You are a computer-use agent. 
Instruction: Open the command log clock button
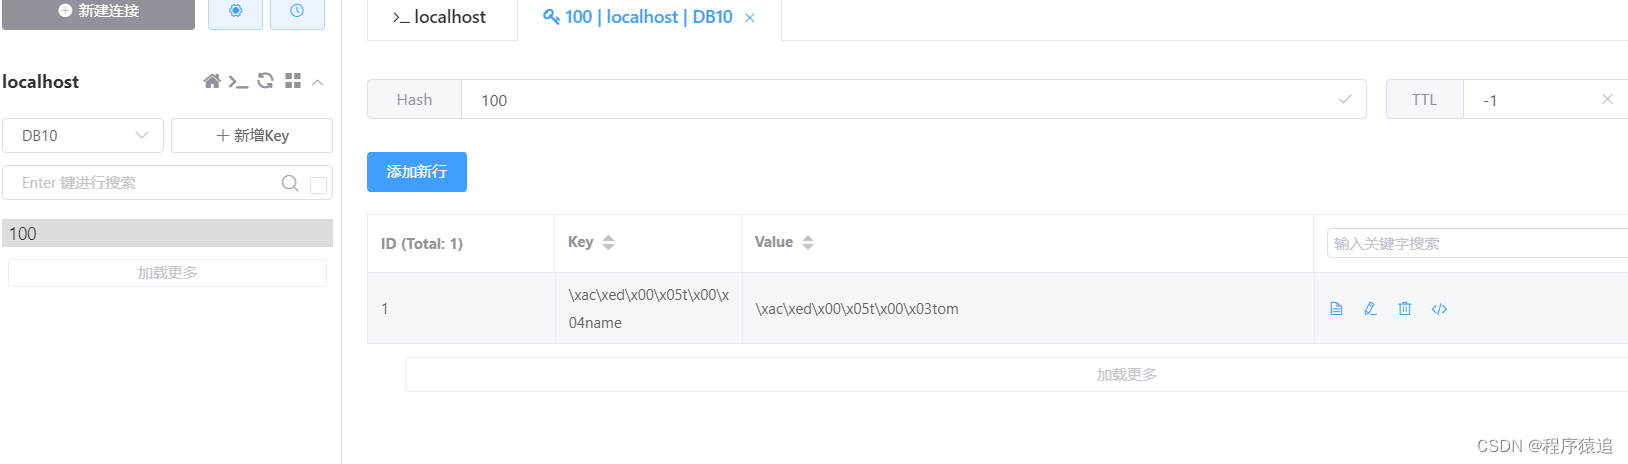297,11
